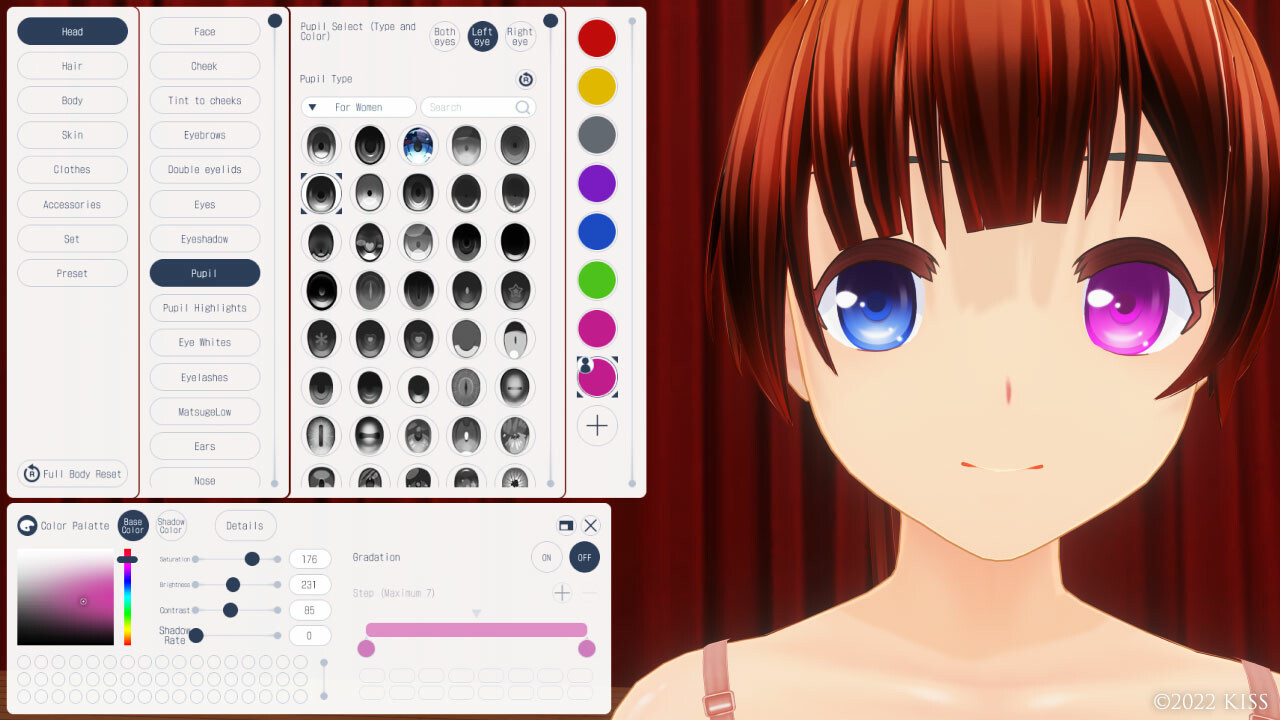Select the blue color swatch
This screenshot has height=720, width=1280.
597,232
